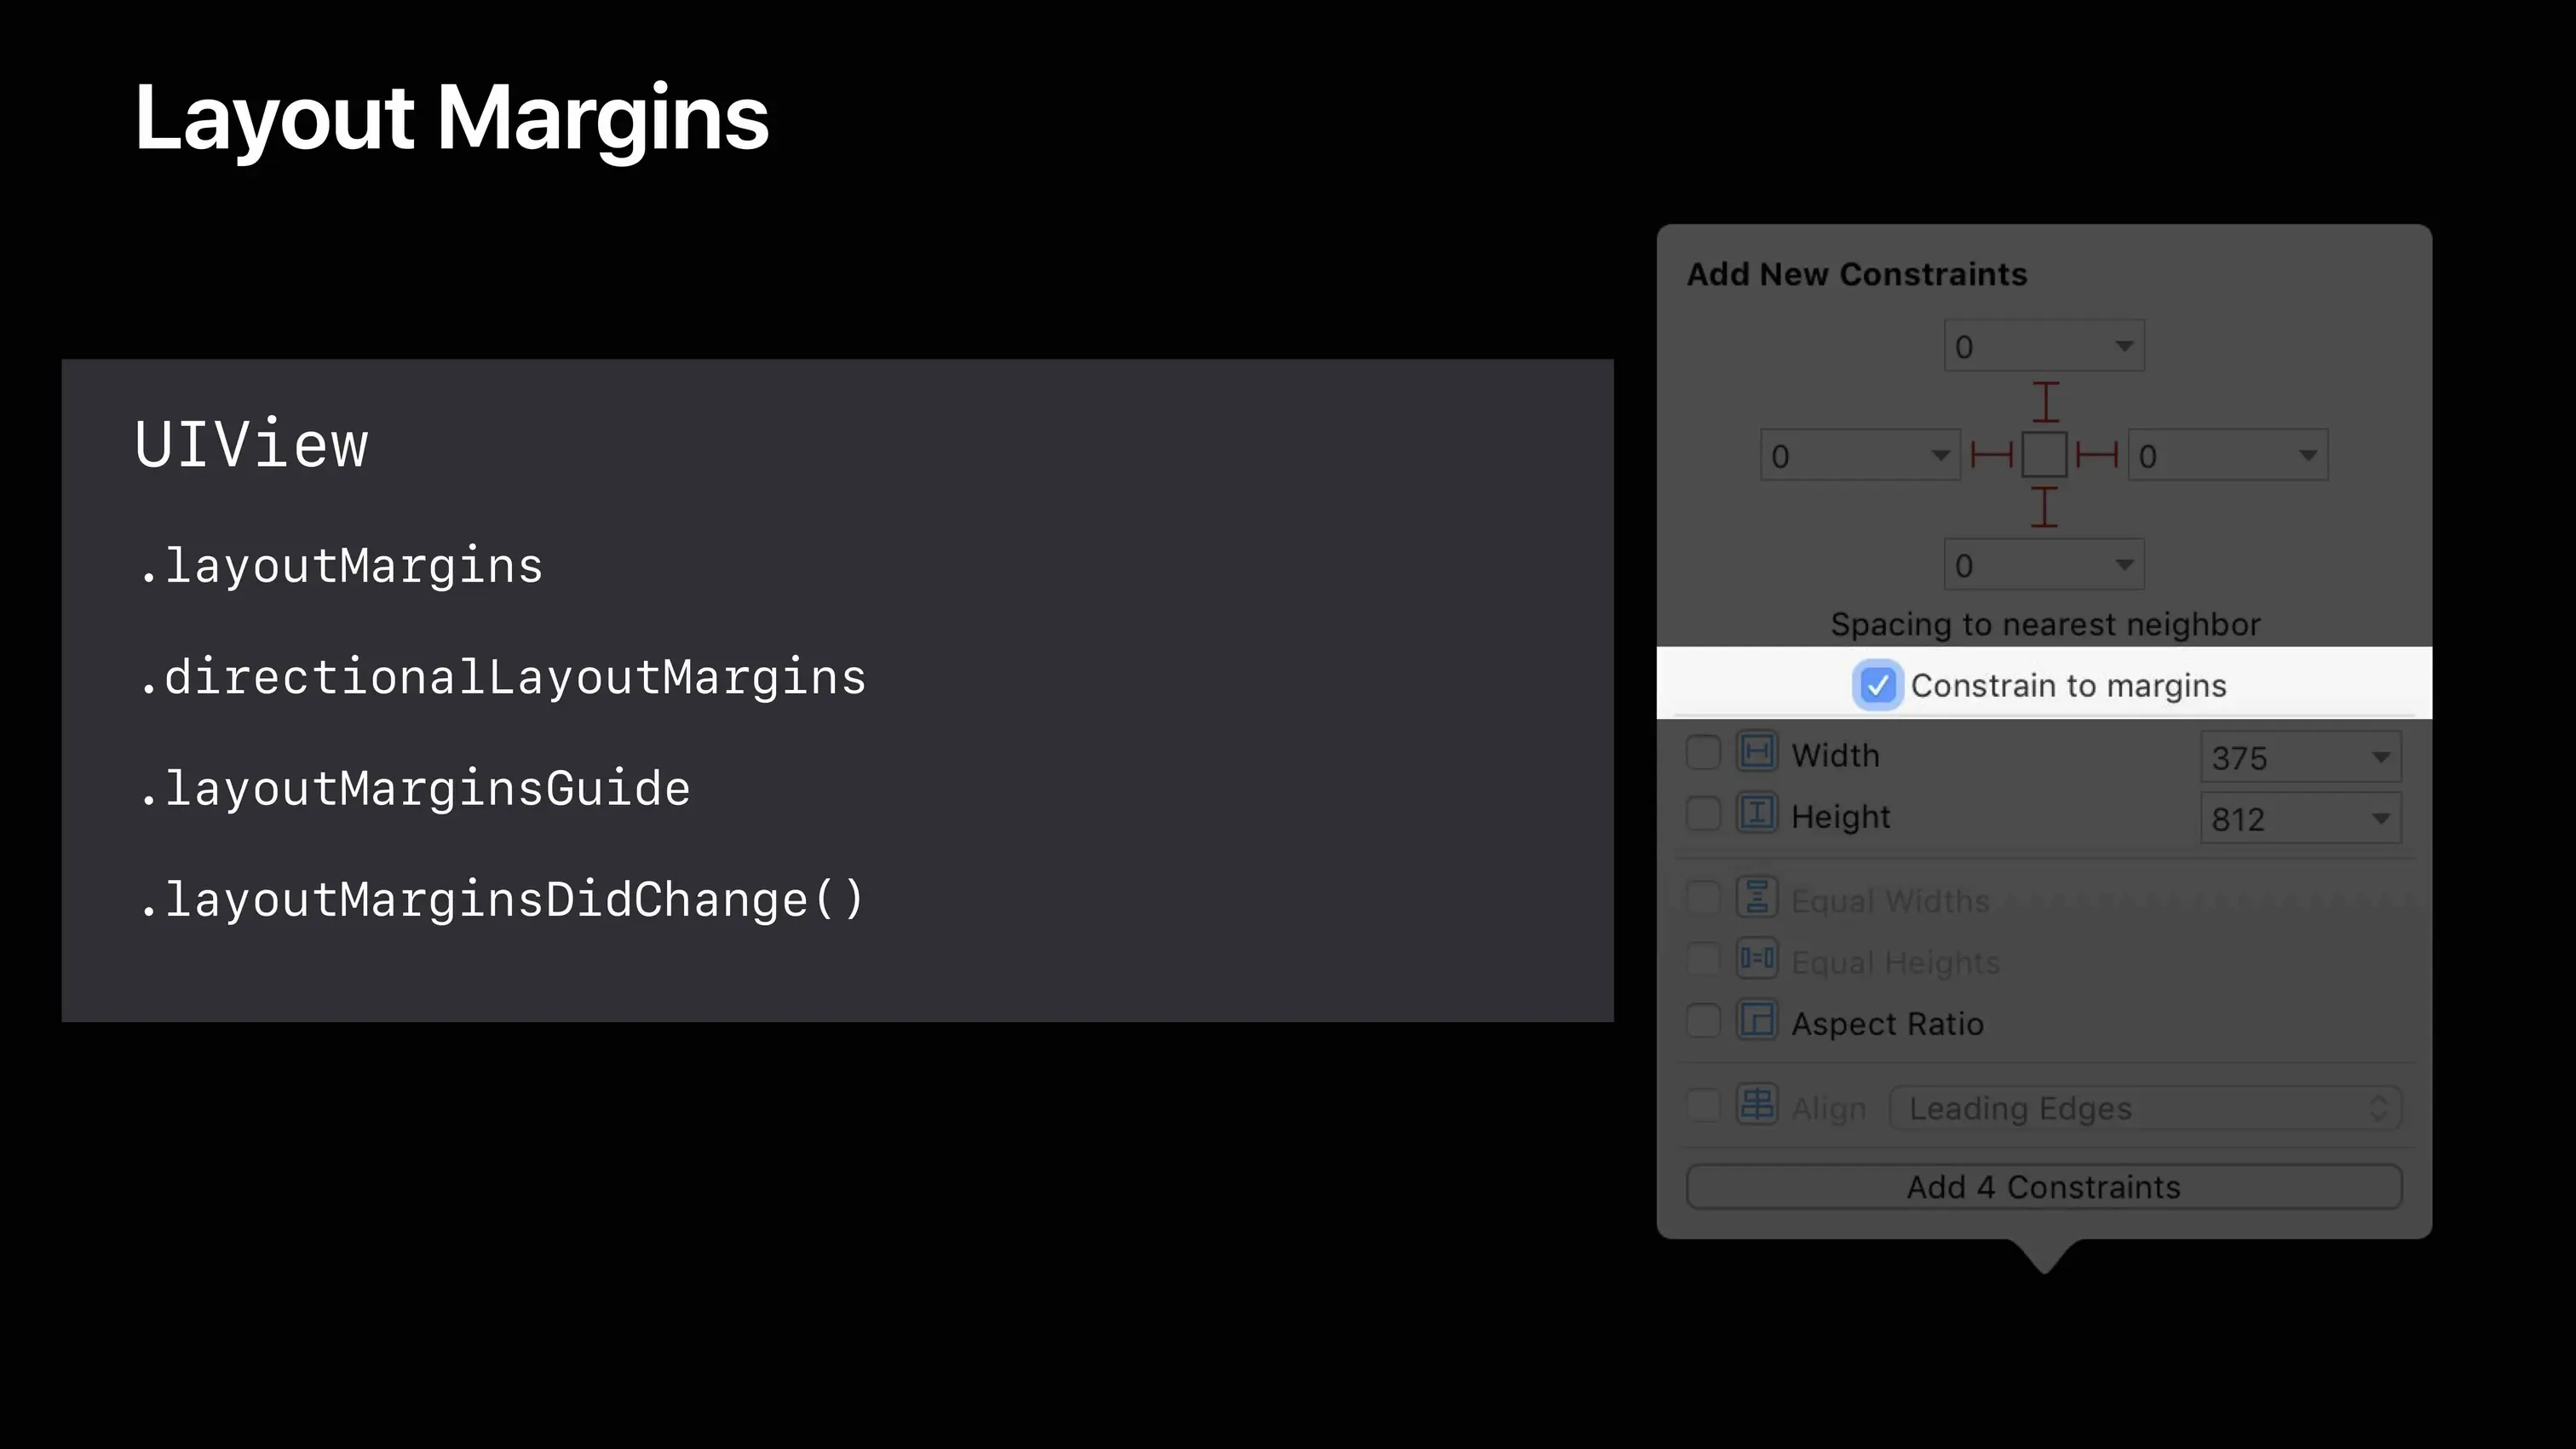Click the right spacing strut
Screen dimensions: 2576x1449
click(2097, 455)
